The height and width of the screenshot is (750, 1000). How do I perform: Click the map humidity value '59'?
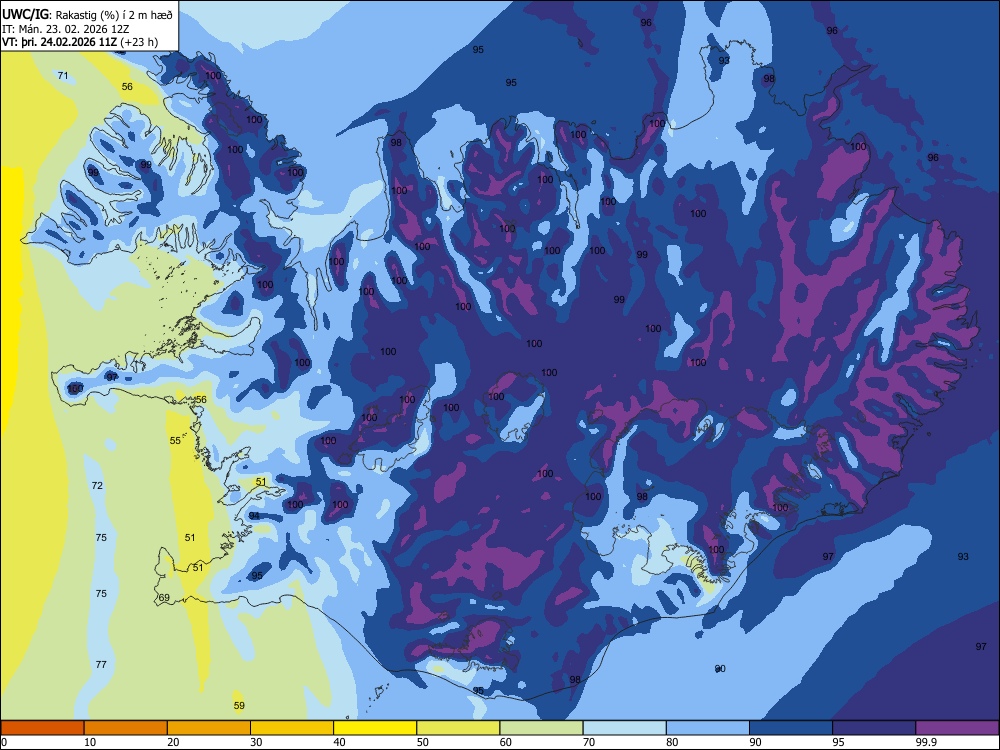click(x=239, y=705)
